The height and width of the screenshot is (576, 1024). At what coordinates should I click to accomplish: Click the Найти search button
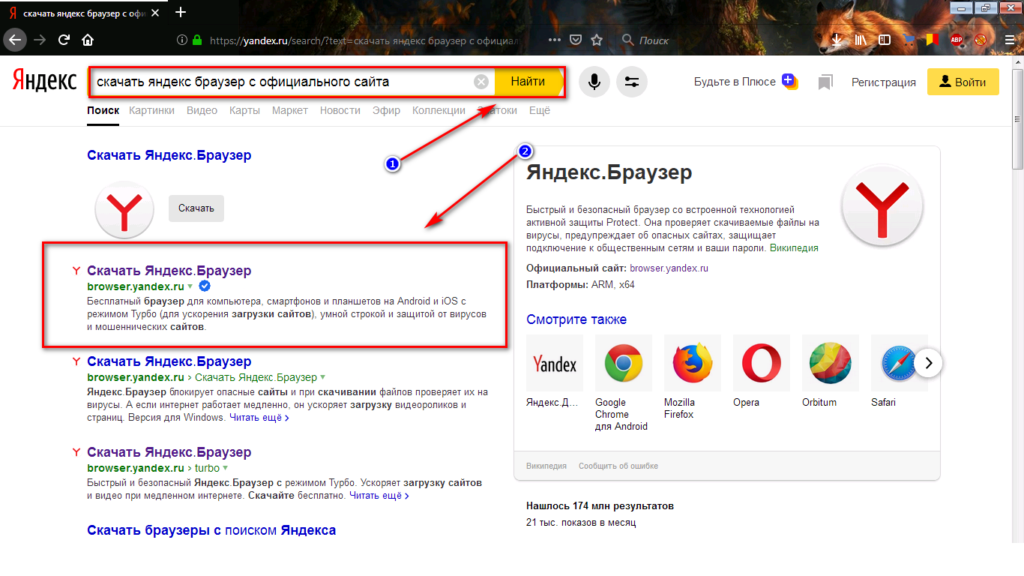click(528, 82)
